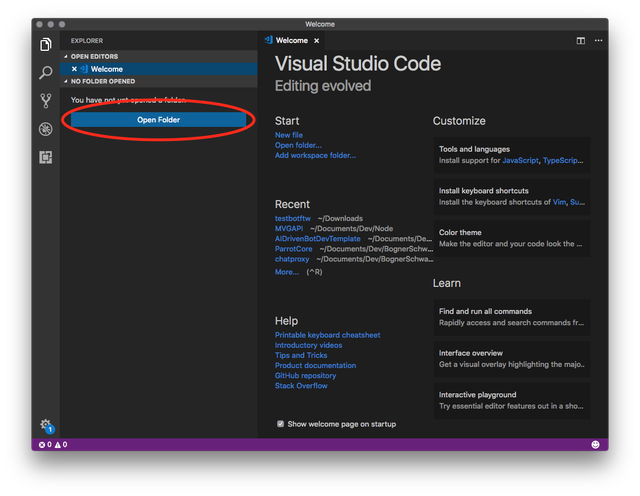The width and height of the screenshot is (640, 496).
Task: Show errors and warnings in status bar
Action: coord(53,444)
